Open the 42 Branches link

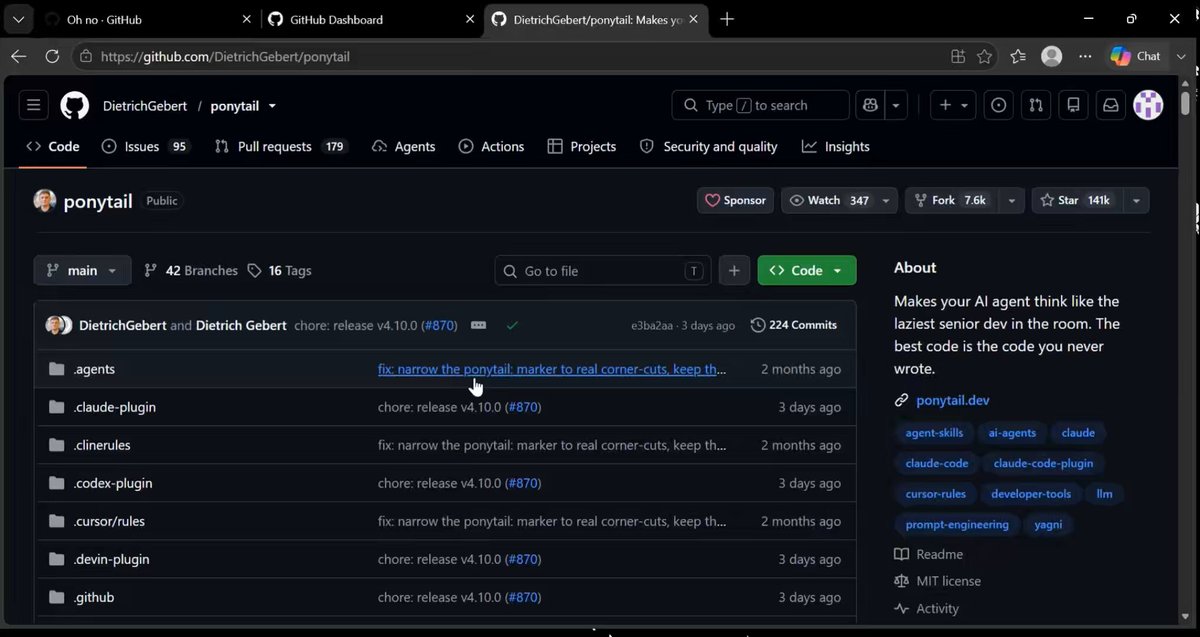point(191,270)
